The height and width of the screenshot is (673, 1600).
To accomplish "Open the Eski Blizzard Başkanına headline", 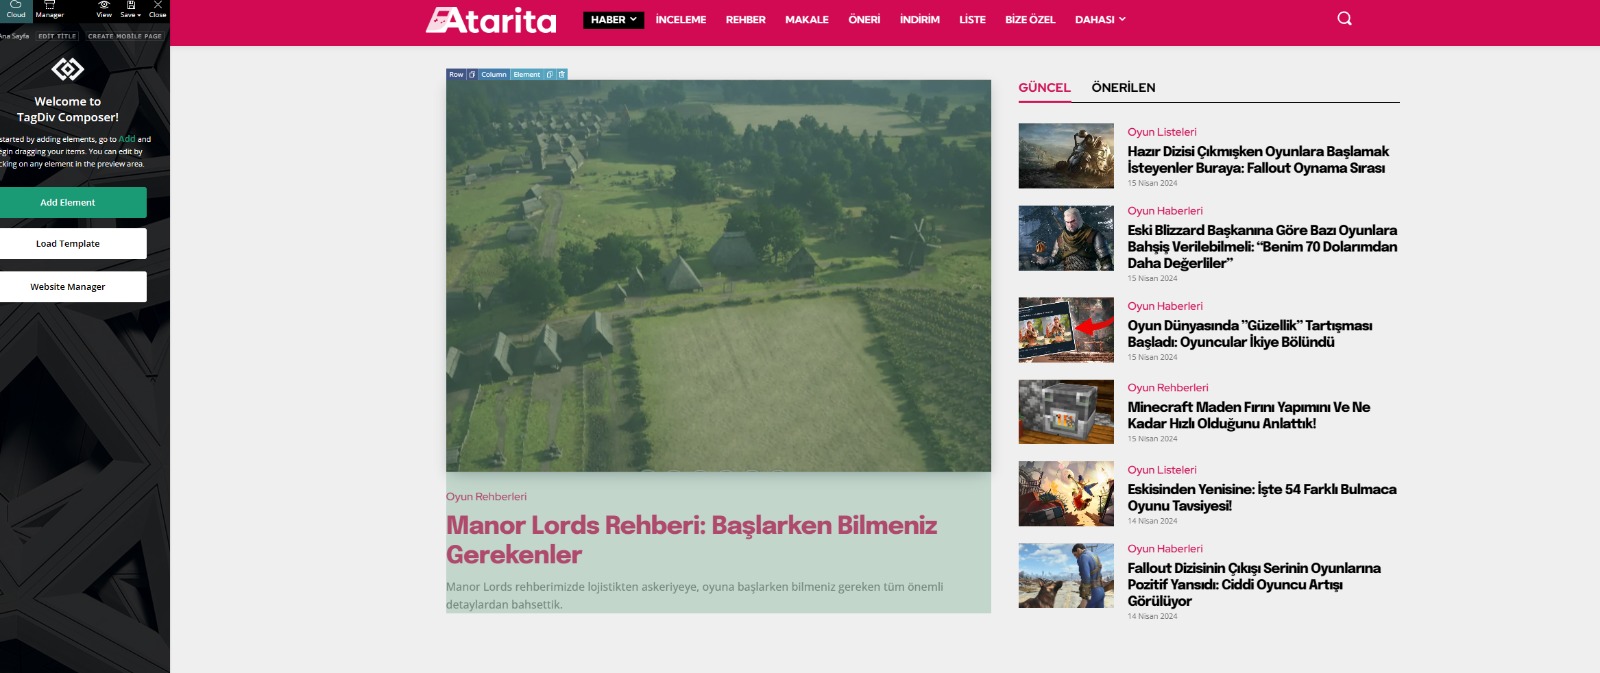I will [1262, 246].
